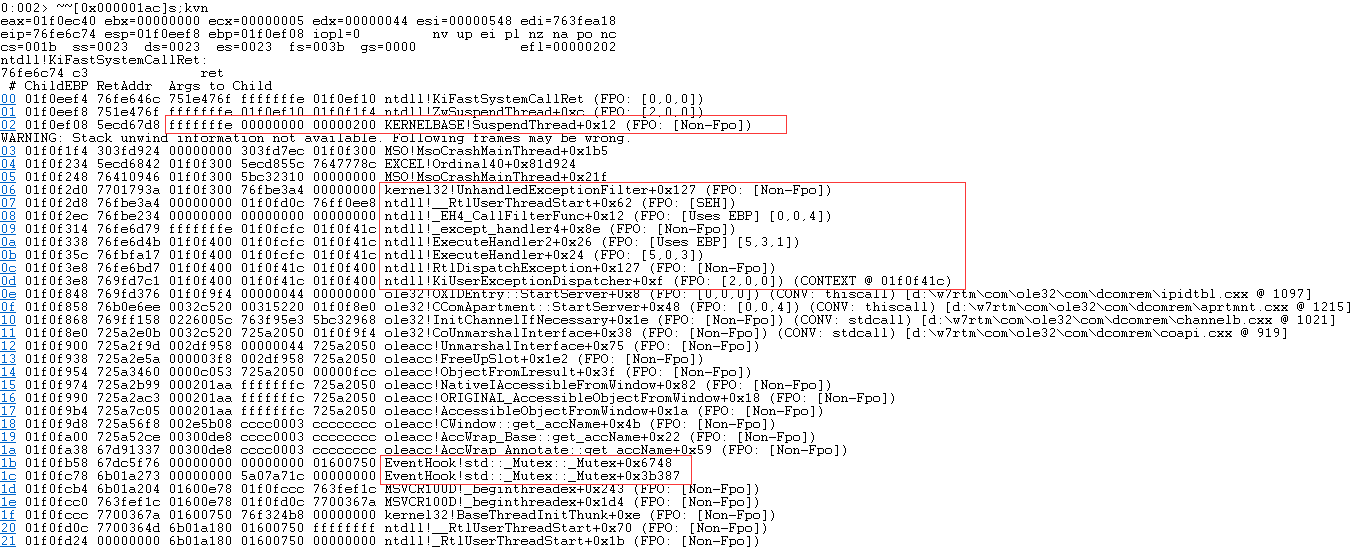Open frame 03 MsoCrashMainThread link
The width and height of the screenshot is (1366, 551).
pyautogui.click(x=8, y=150)
